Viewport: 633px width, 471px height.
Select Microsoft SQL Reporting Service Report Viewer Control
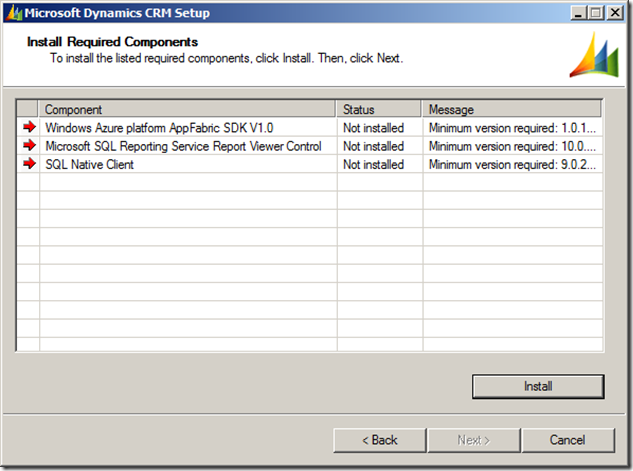(183, 146)
